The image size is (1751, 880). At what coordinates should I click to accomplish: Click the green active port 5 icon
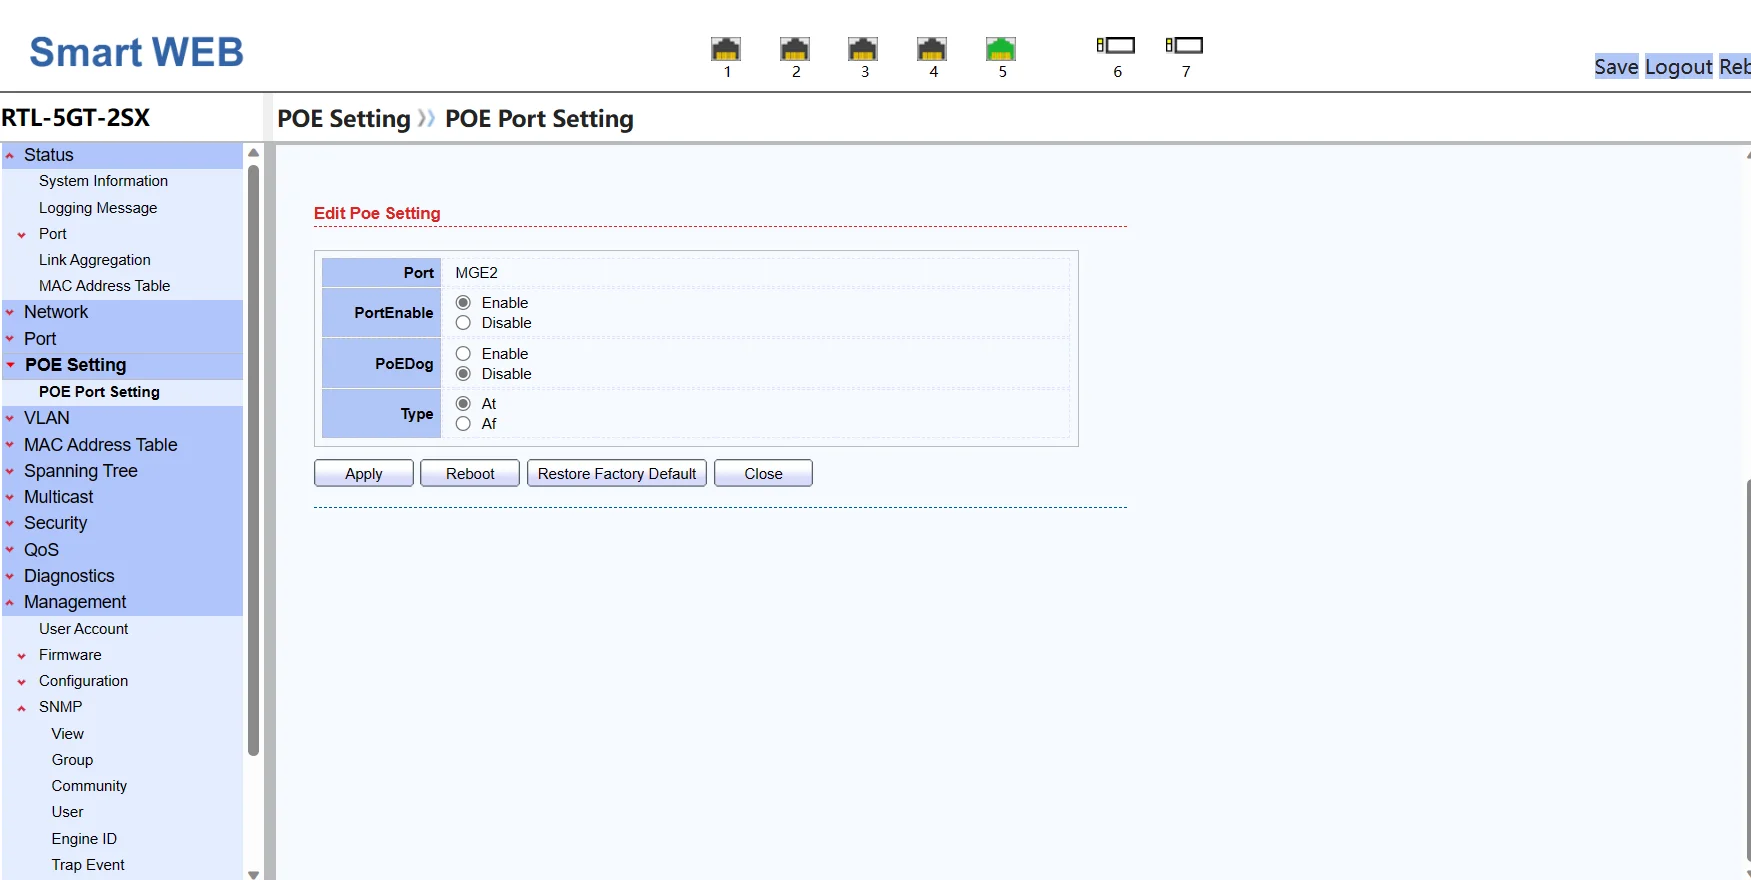(x=1000, y=49)
